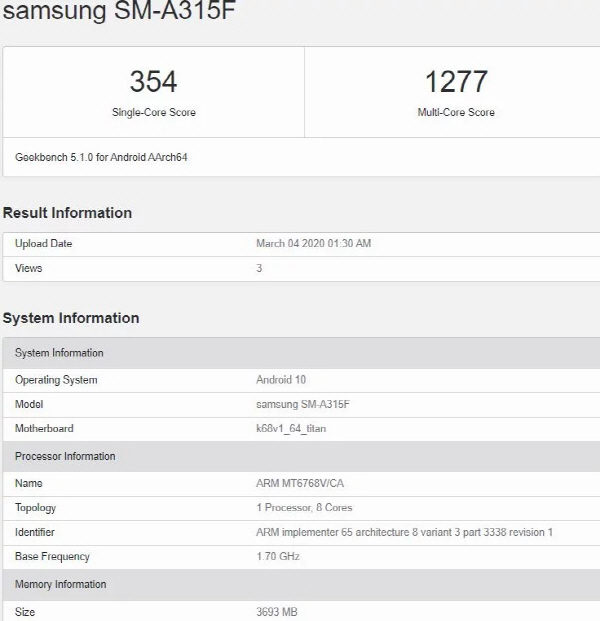The image size is (600, 621).
Task: Click the Result Information heading
Action: 67,213
